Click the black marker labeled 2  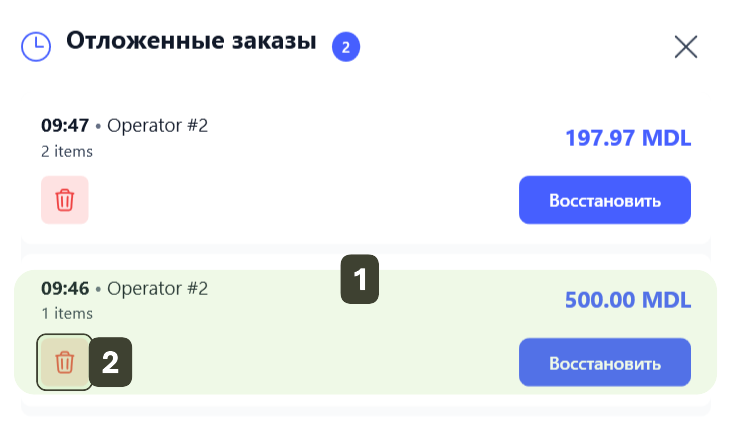pos(111,362)
